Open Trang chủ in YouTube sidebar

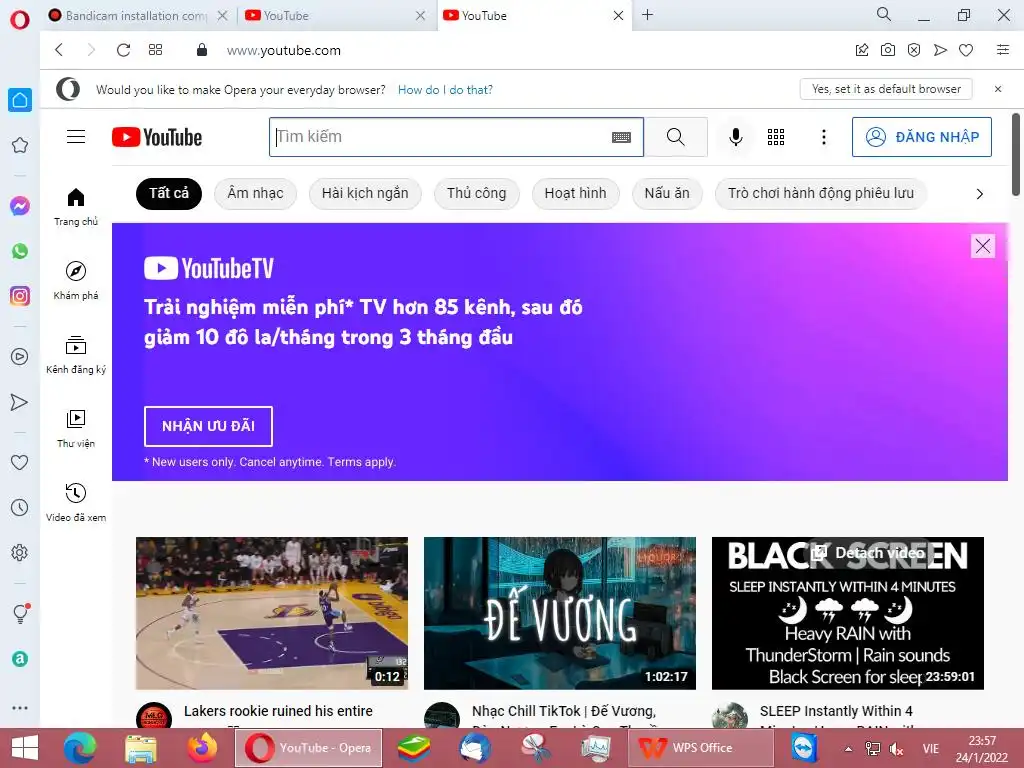76,206
